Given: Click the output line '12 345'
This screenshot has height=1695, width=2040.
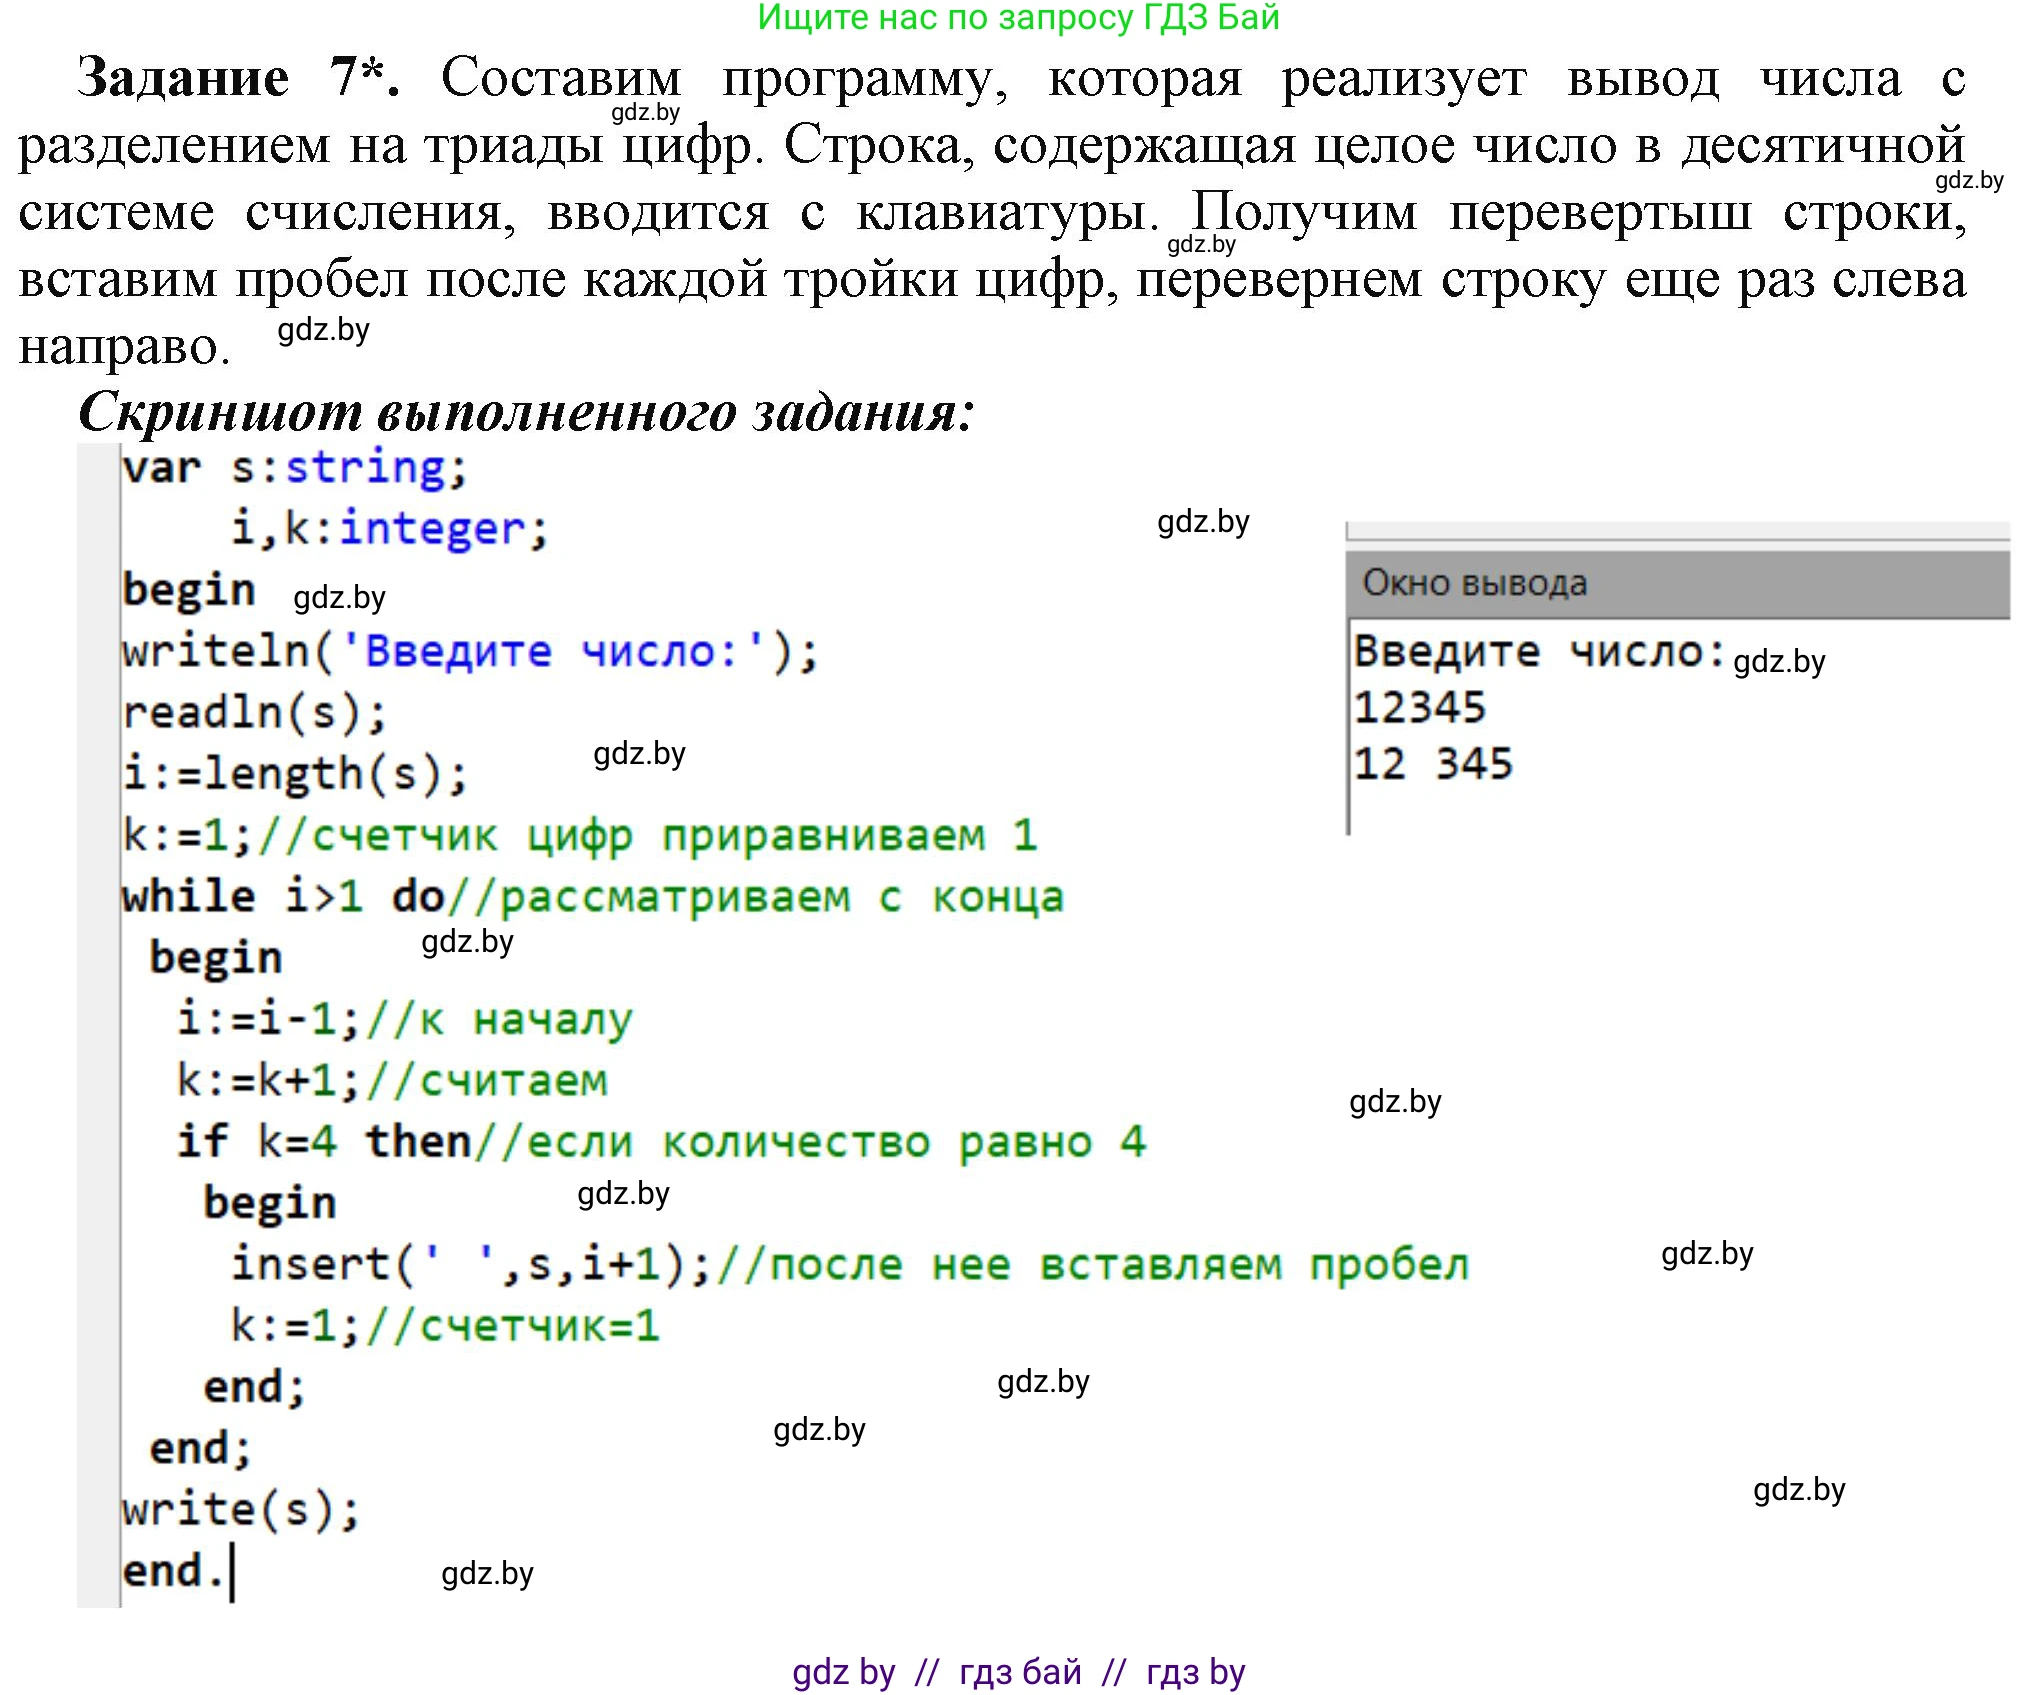Looking at the screenshot, I should (1434, 763).
